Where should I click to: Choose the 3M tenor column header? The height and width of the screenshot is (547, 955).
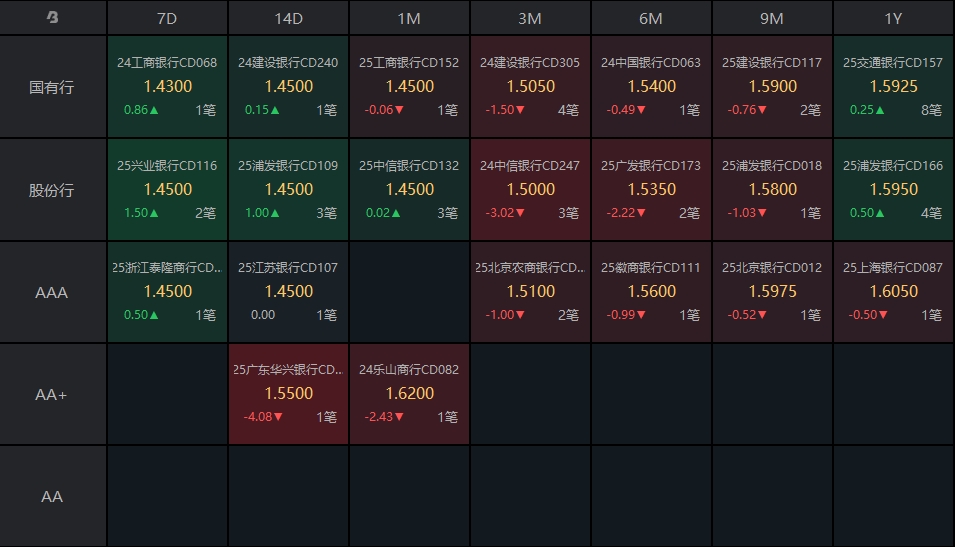(x=530, y=18)
